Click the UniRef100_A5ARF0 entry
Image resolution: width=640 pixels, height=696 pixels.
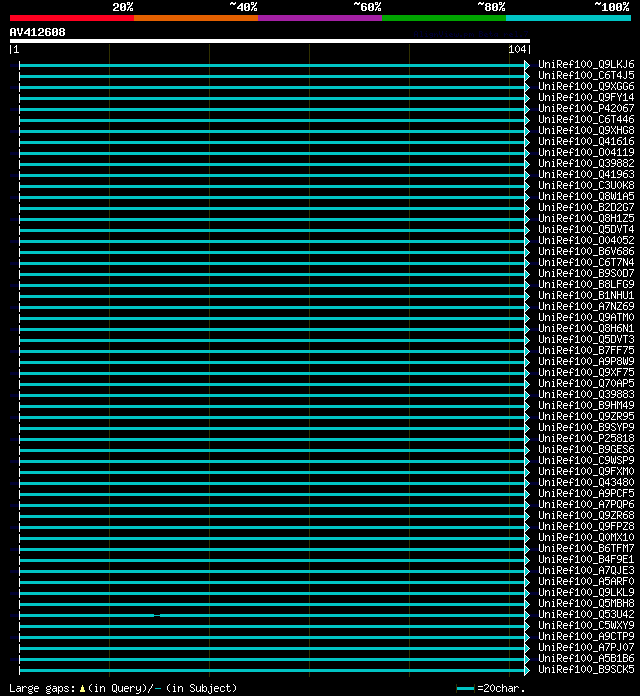pos(586,581)
